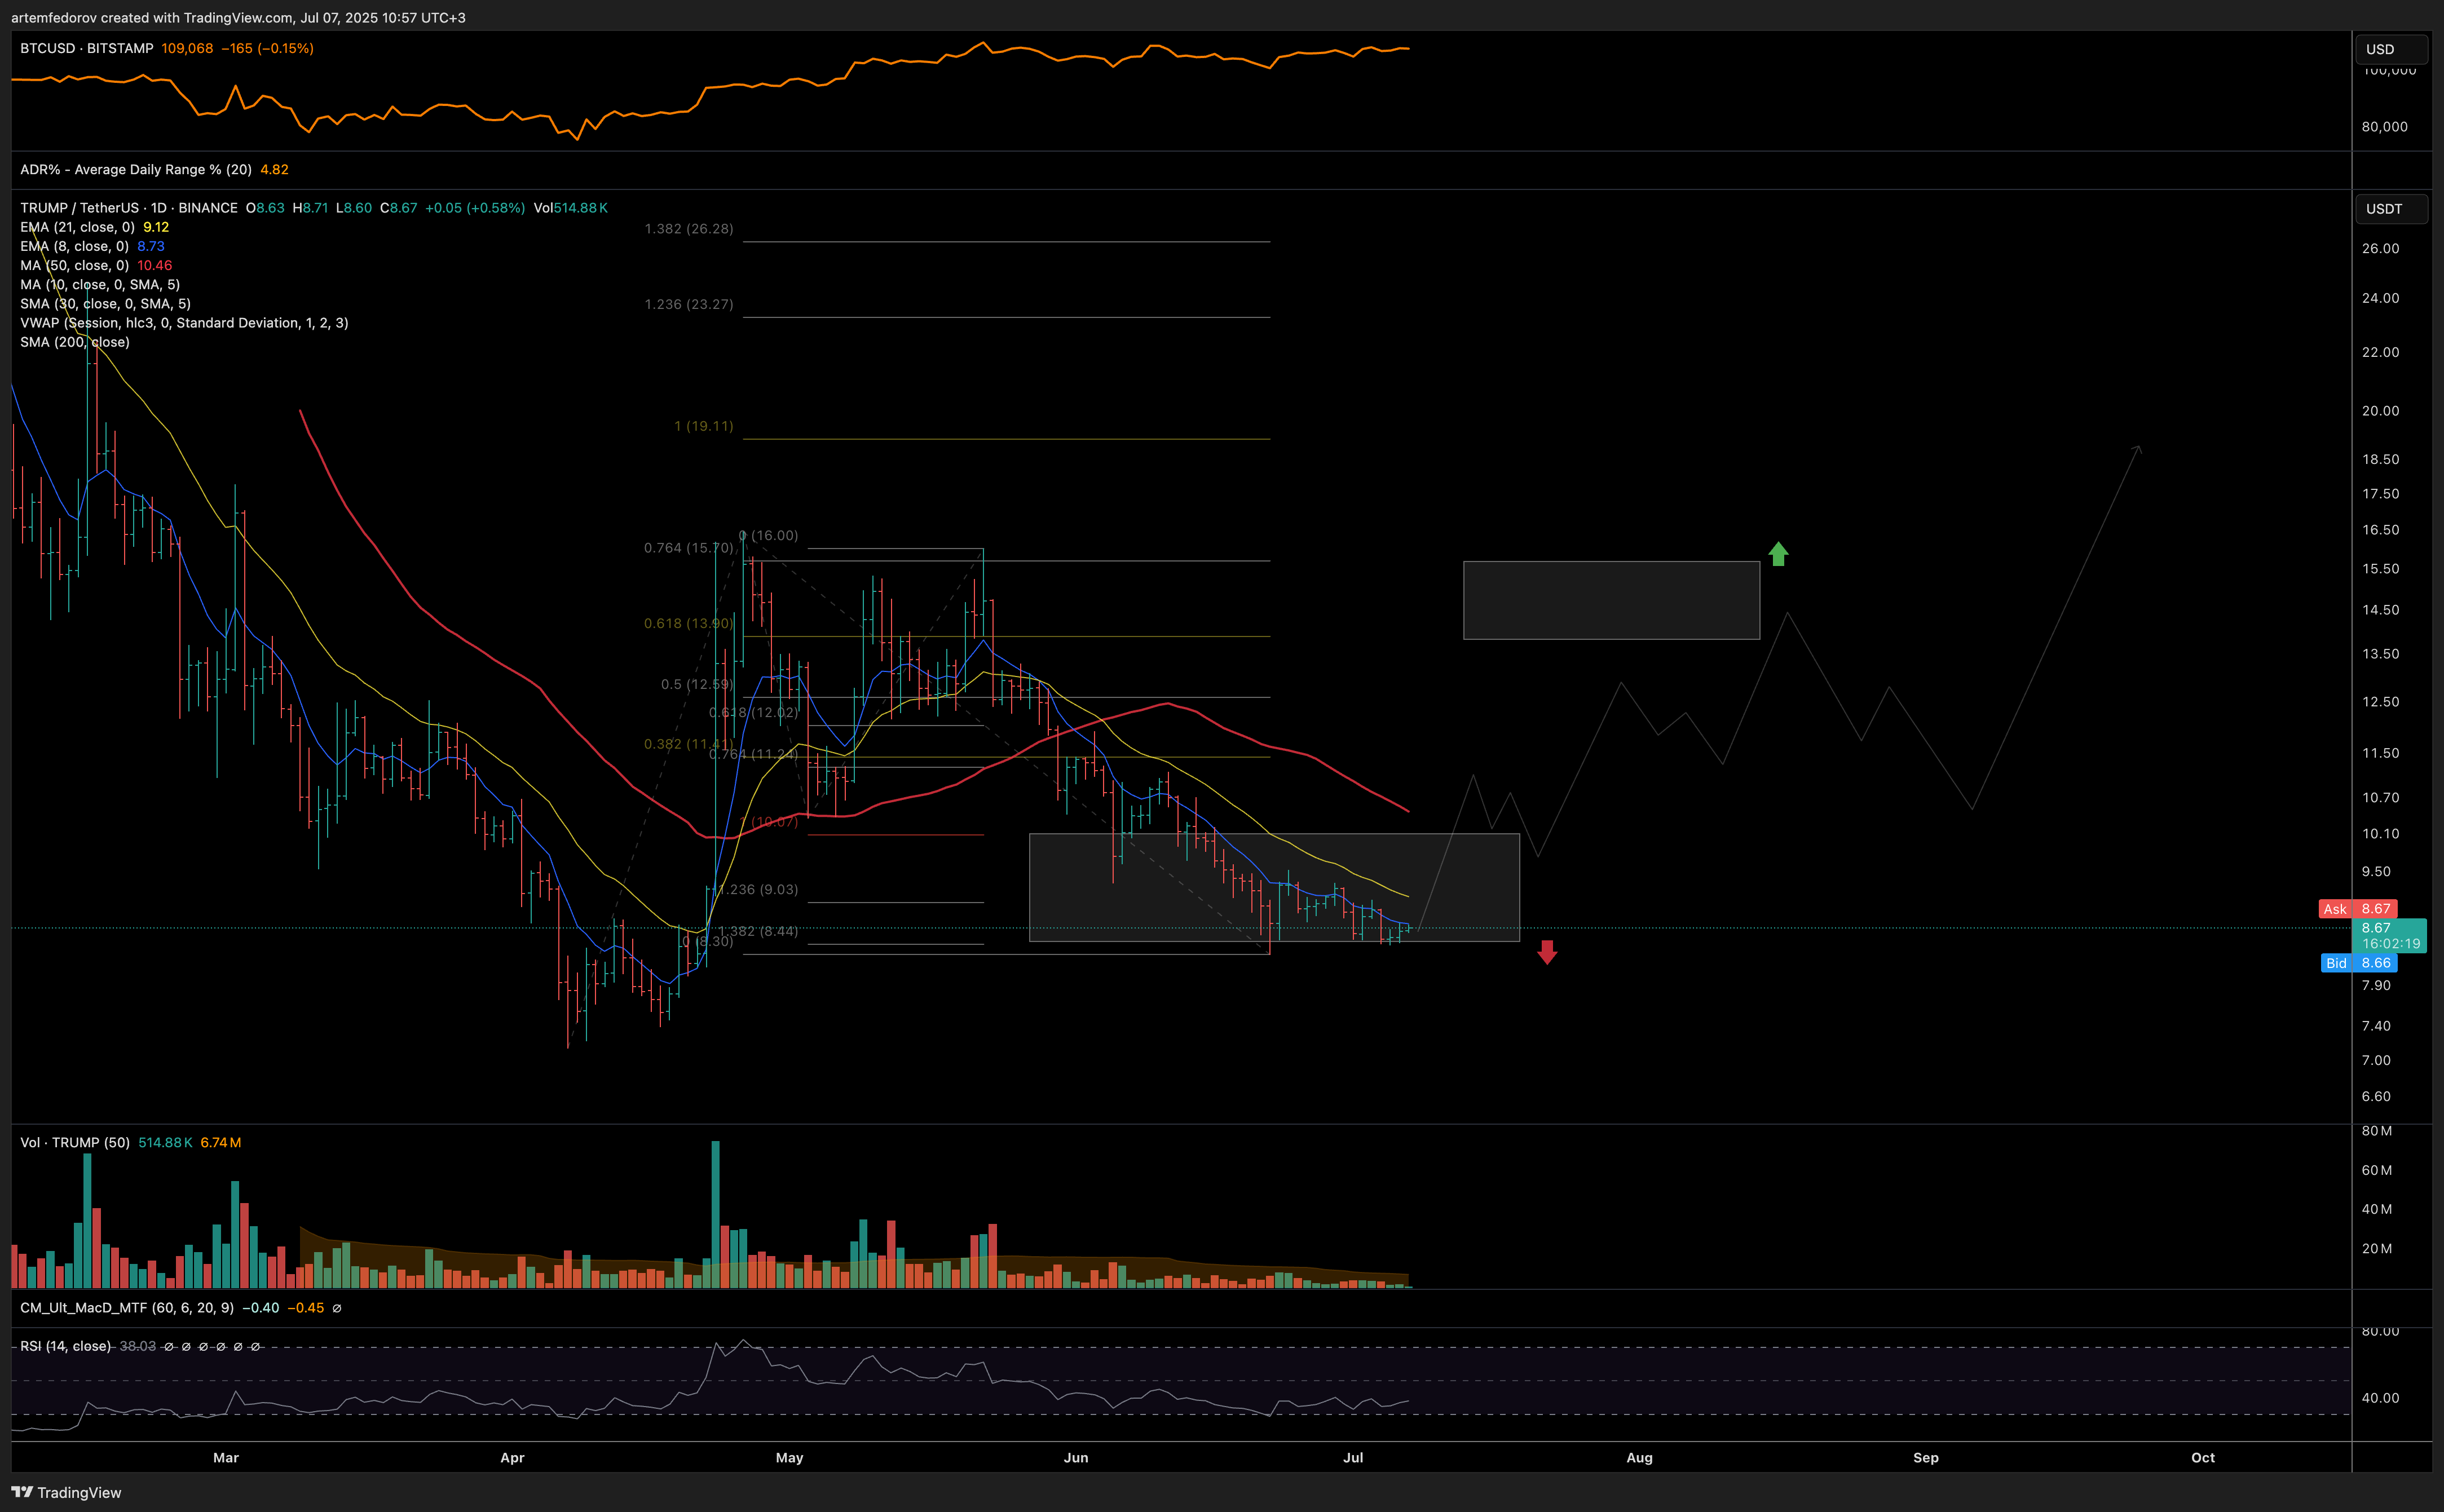
Task: Click the BTC price value 109,068
Action: tap(187, 48)
